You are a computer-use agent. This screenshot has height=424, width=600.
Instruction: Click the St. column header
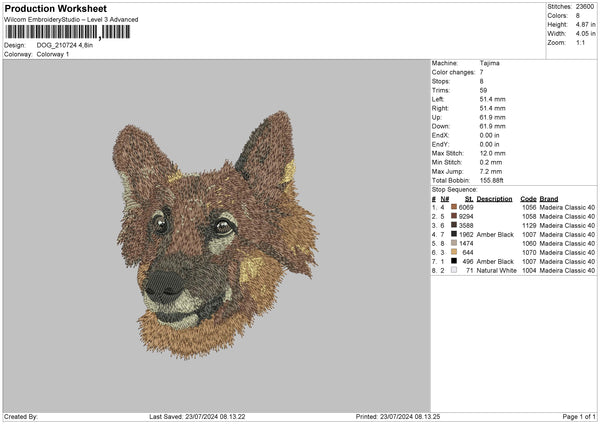(x=468, y=198)
